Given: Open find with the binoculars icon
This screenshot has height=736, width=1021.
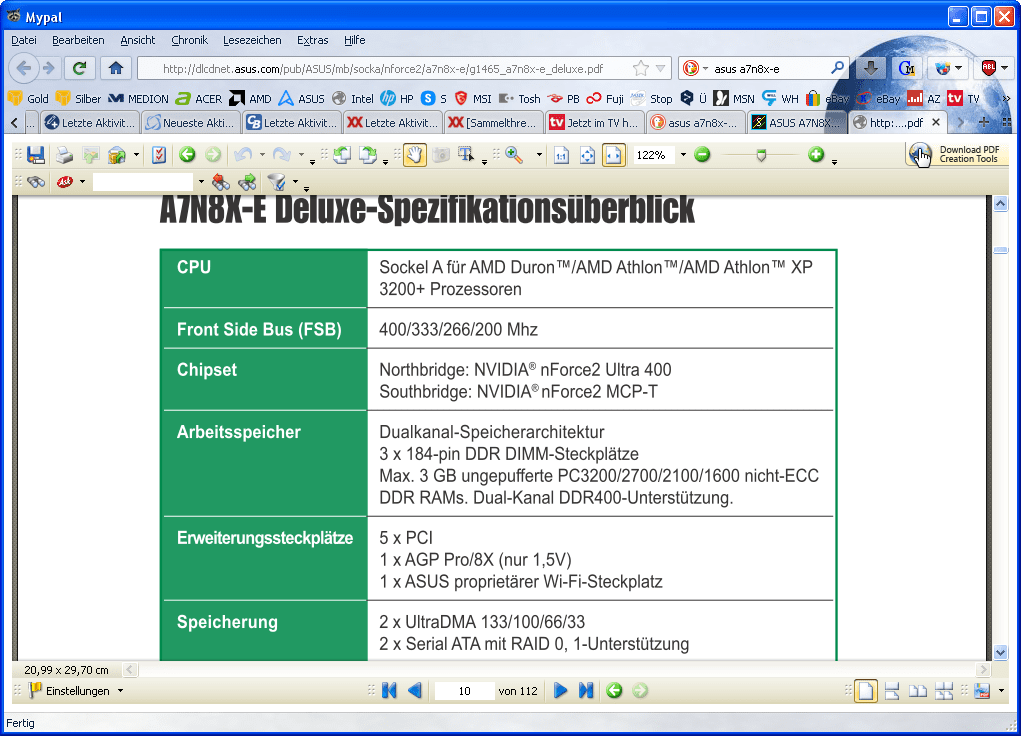Looking at the screenshot, I should click(36, 182).
